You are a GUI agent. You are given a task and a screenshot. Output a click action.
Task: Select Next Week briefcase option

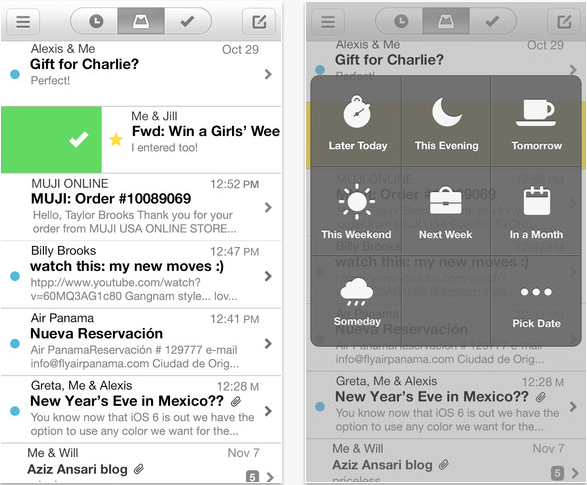(x=446, y=211)
